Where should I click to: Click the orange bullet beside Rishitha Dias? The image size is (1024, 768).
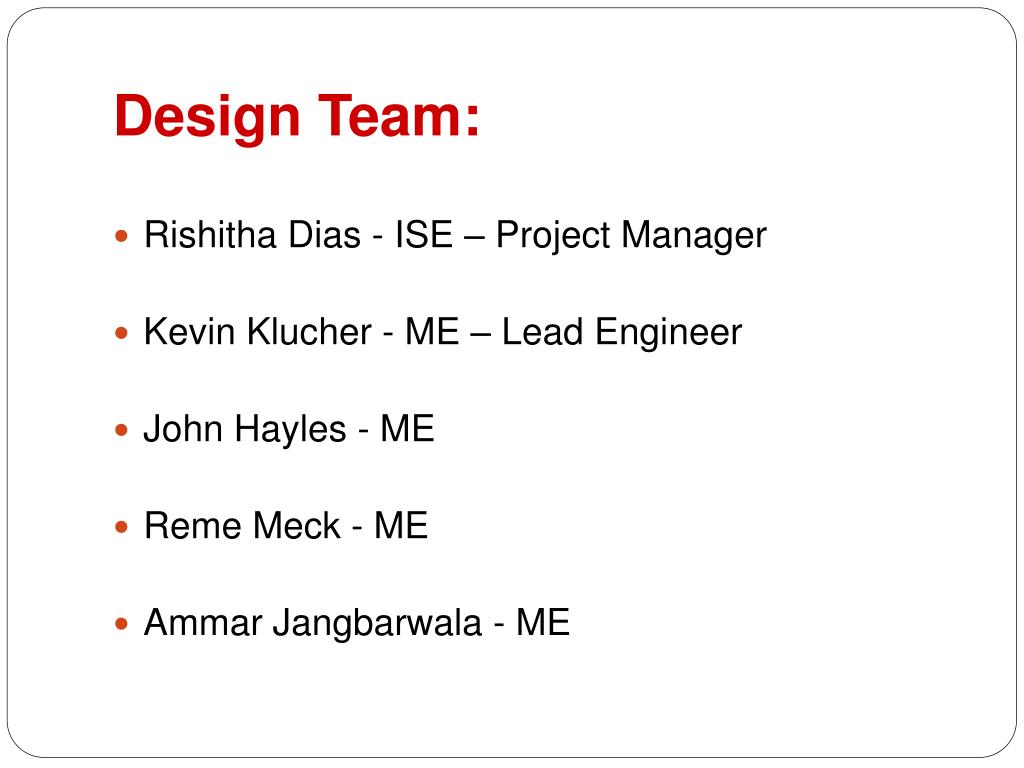(121, 236)
